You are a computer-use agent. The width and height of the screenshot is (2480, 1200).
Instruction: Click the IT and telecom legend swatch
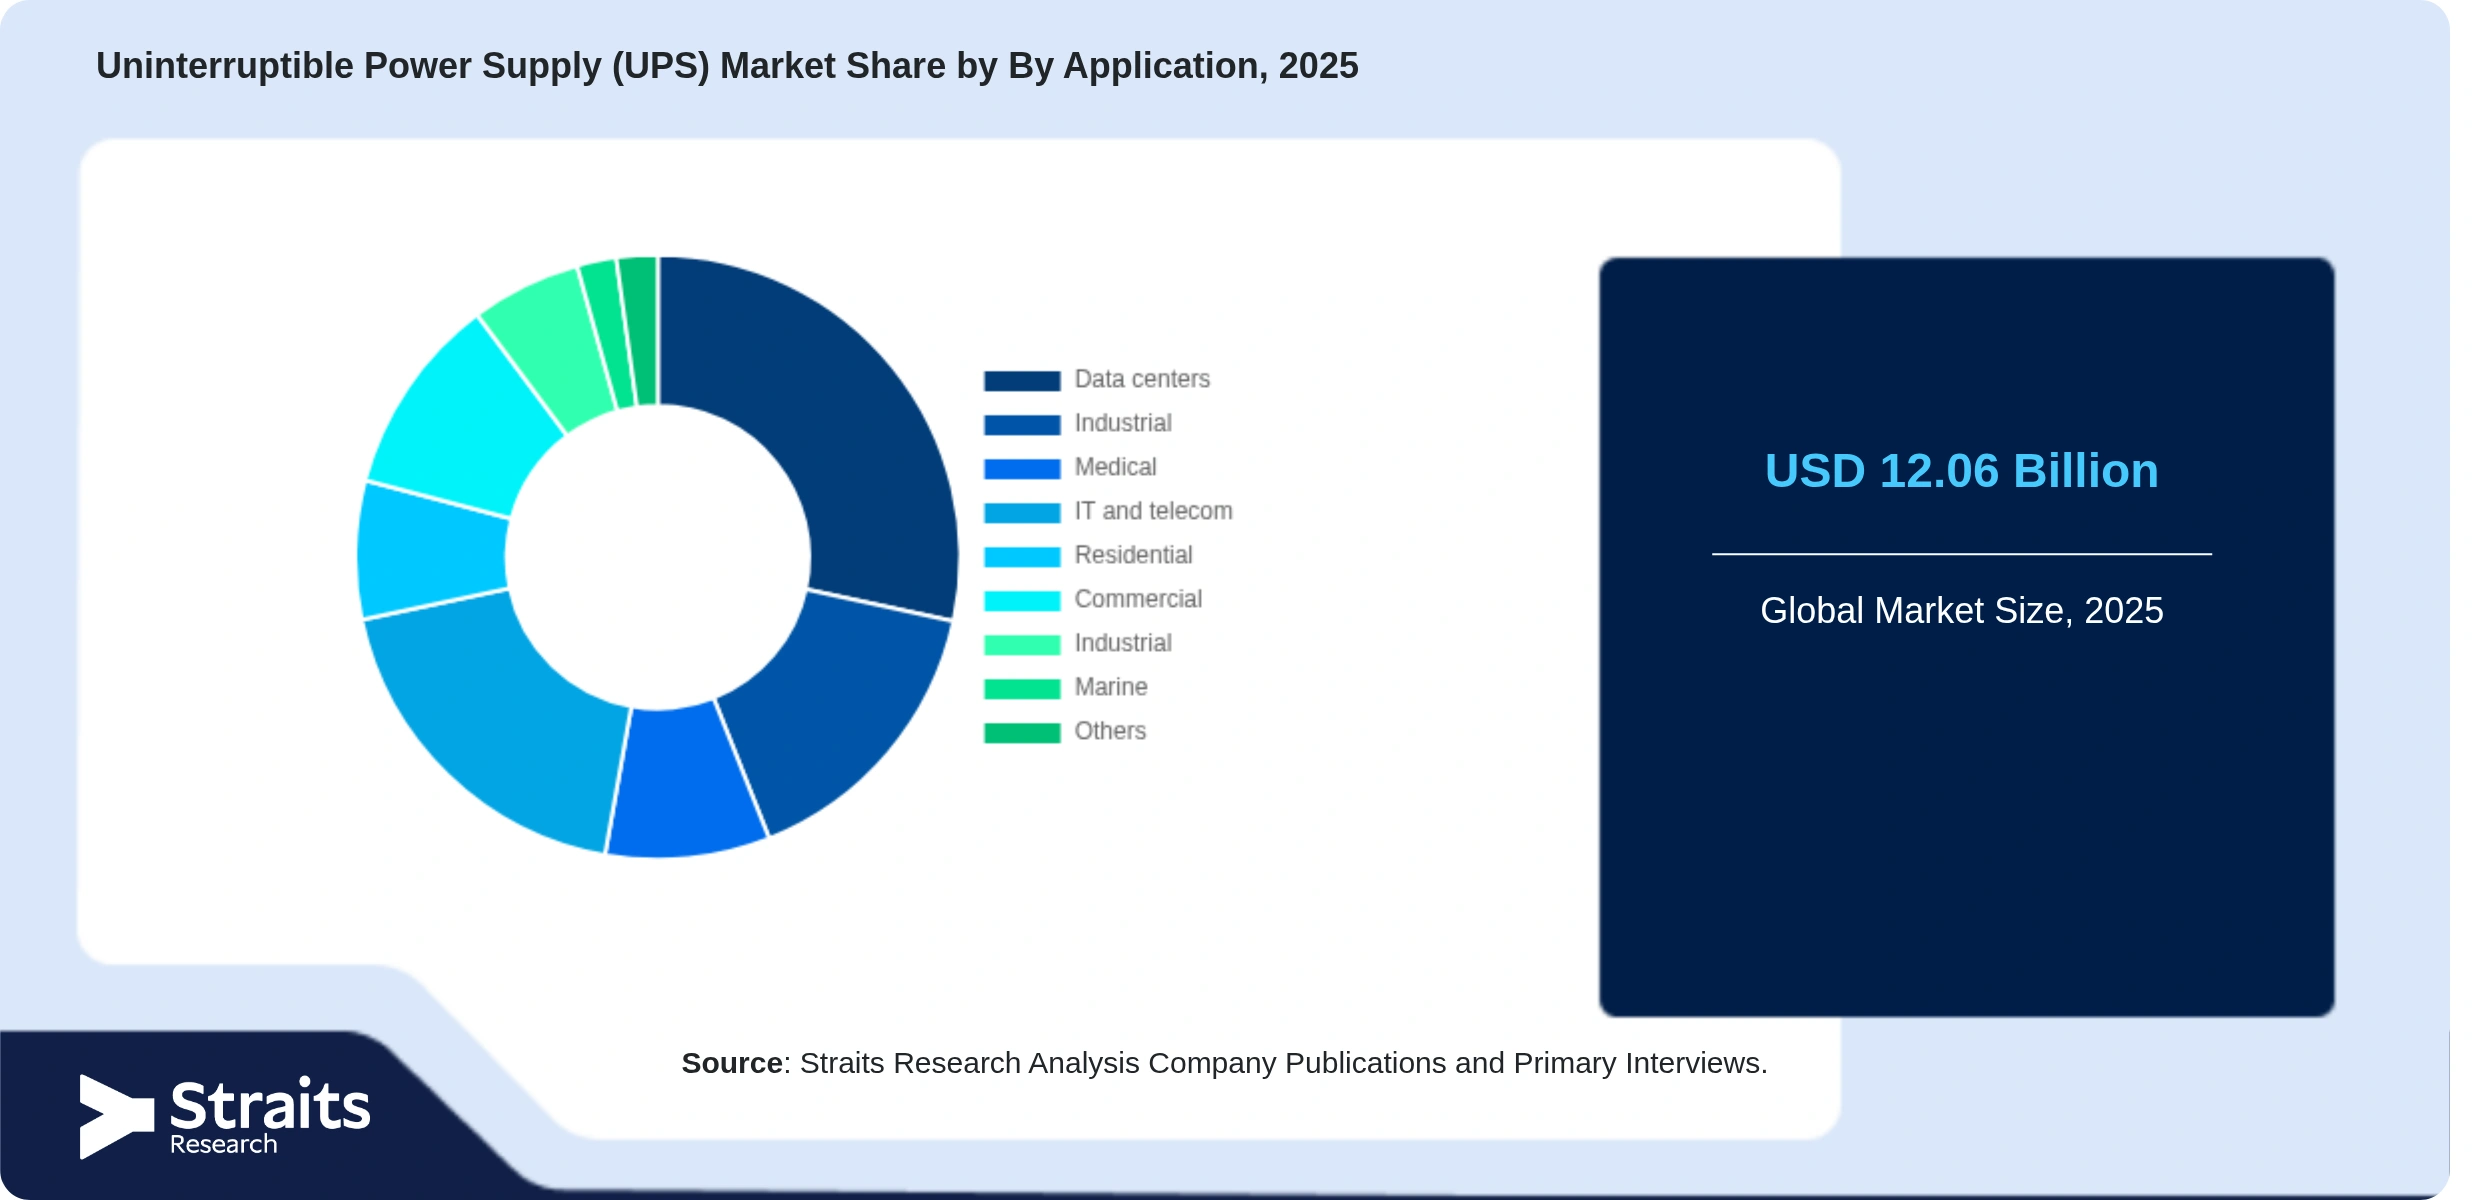1021,513
